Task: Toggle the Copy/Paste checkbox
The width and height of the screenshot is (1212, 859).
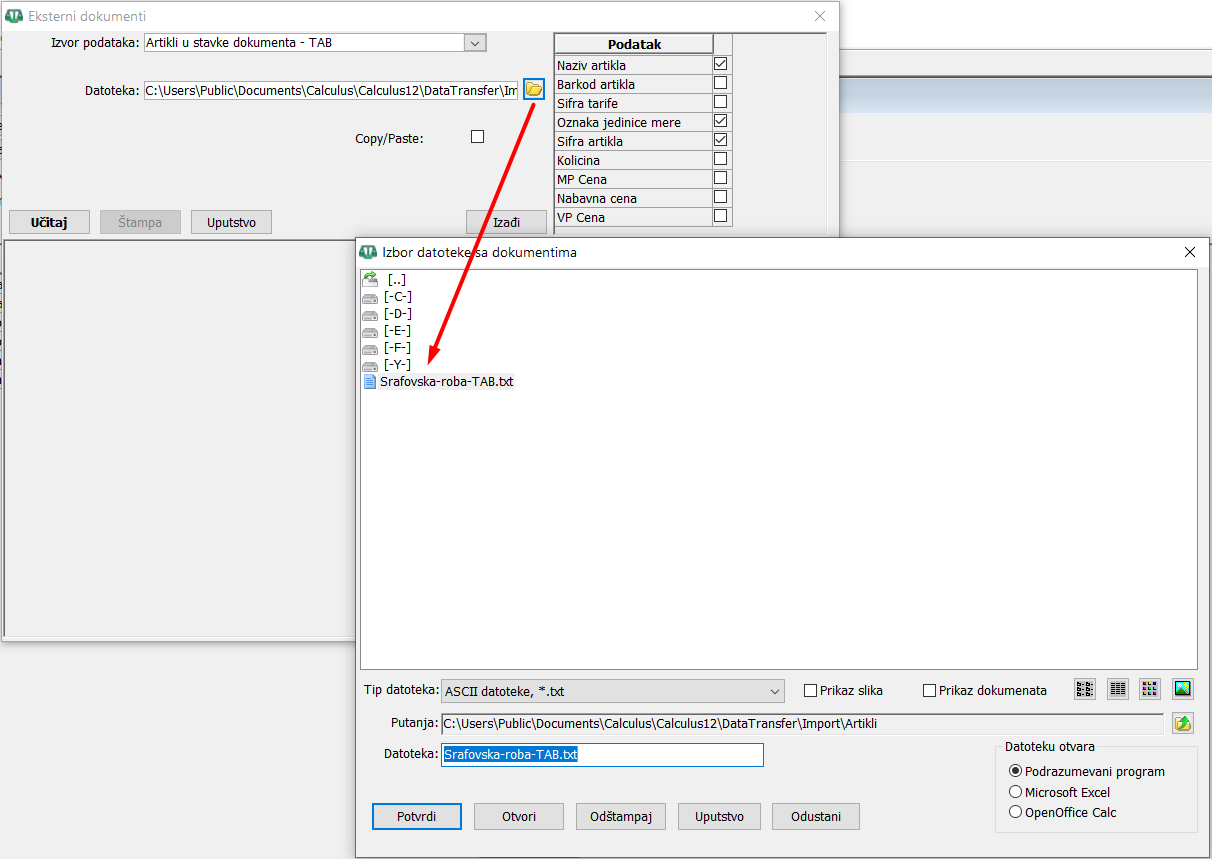Action: point(477,137)
